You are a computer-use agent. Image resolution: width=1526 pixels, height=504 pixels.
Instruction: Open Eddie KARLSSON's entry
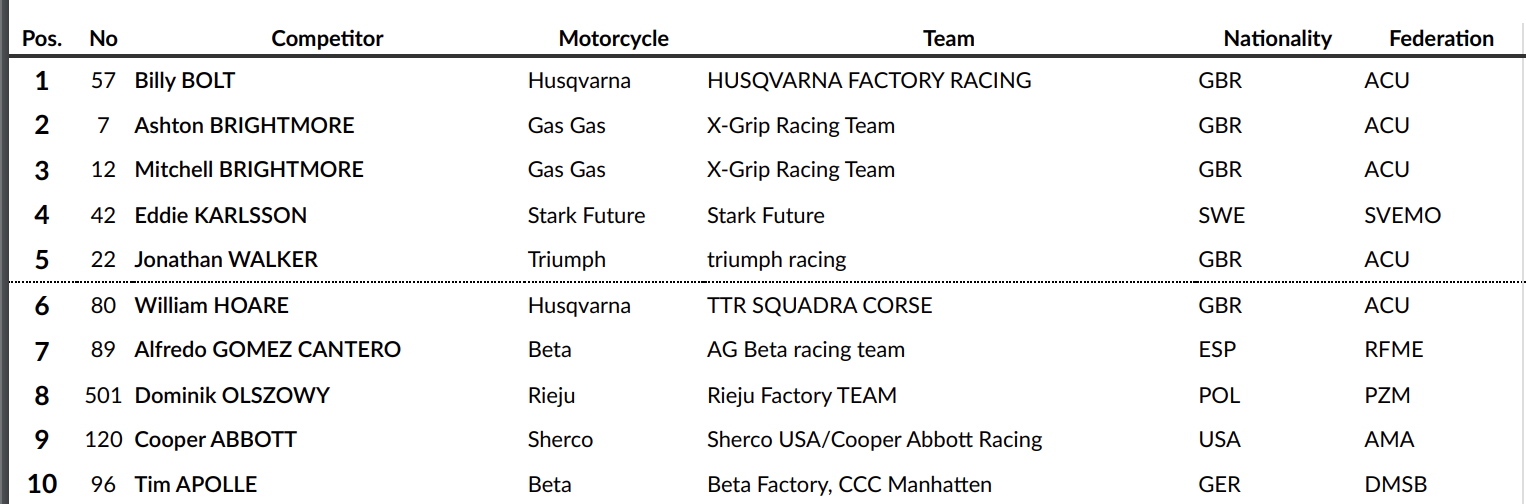pos(221,215)
